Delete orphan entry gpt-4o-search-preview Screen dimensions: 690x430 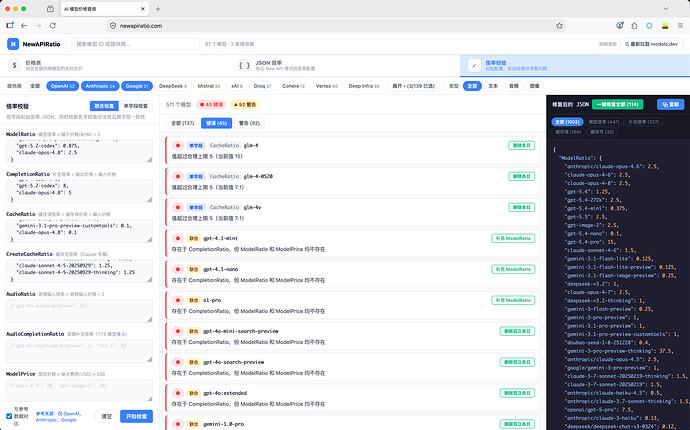[517, 362]
